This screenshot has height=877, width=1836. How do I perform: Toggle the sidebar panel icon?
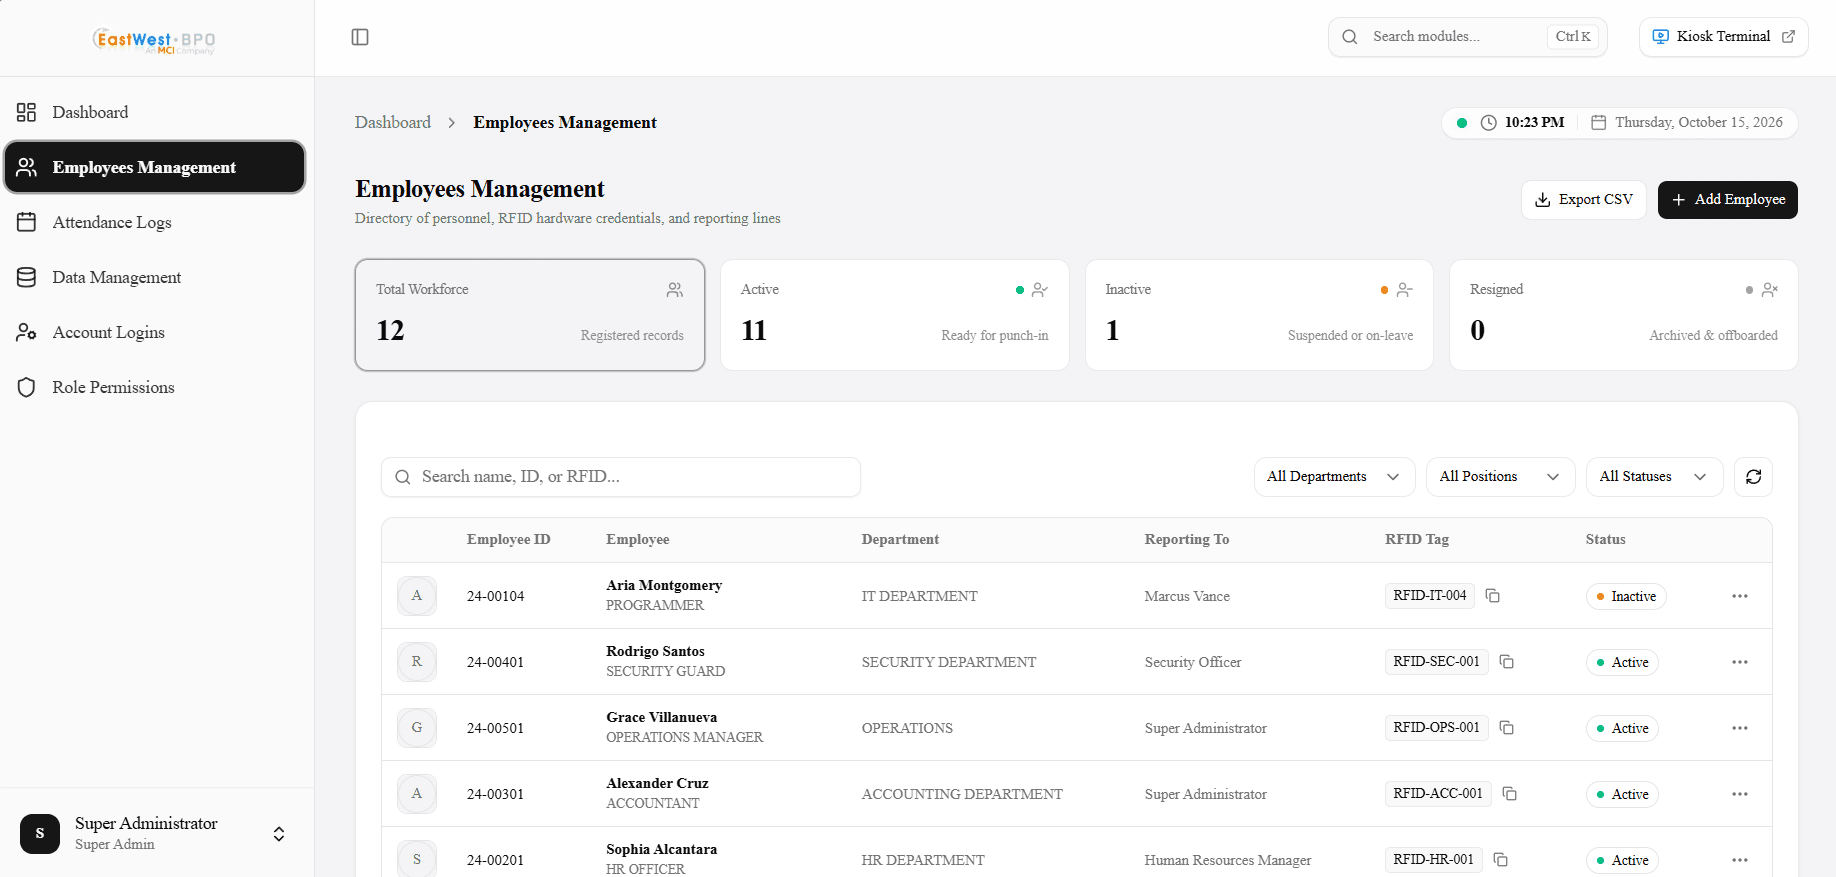(x=360, y=37)
